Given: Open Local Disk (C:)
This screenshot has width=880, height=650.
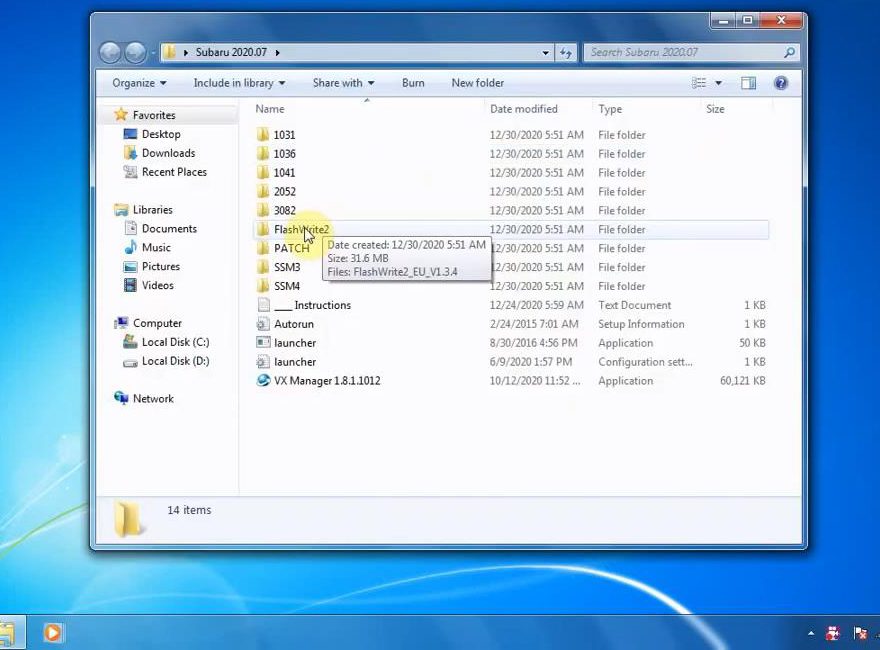Looking at the screenshot, I should point(176,342).
